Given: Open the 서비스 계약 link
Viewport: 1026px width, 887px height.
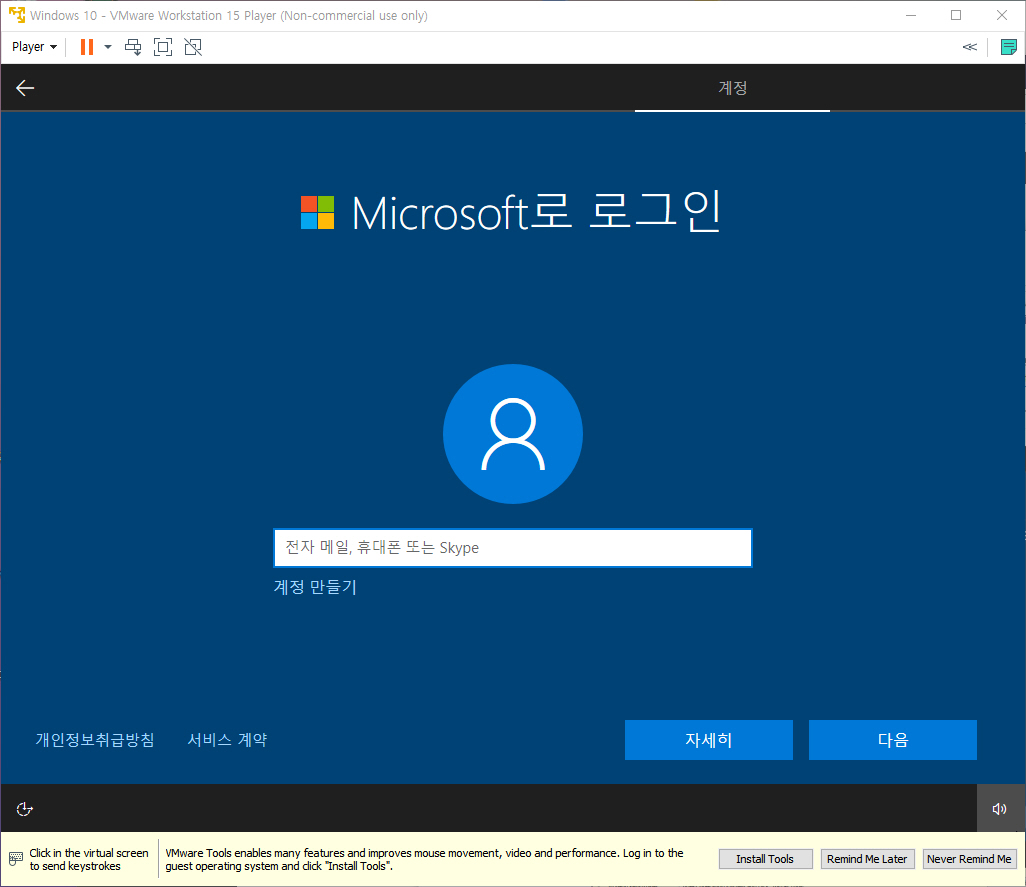Looking at the screenshot, I should click(227, 740).
